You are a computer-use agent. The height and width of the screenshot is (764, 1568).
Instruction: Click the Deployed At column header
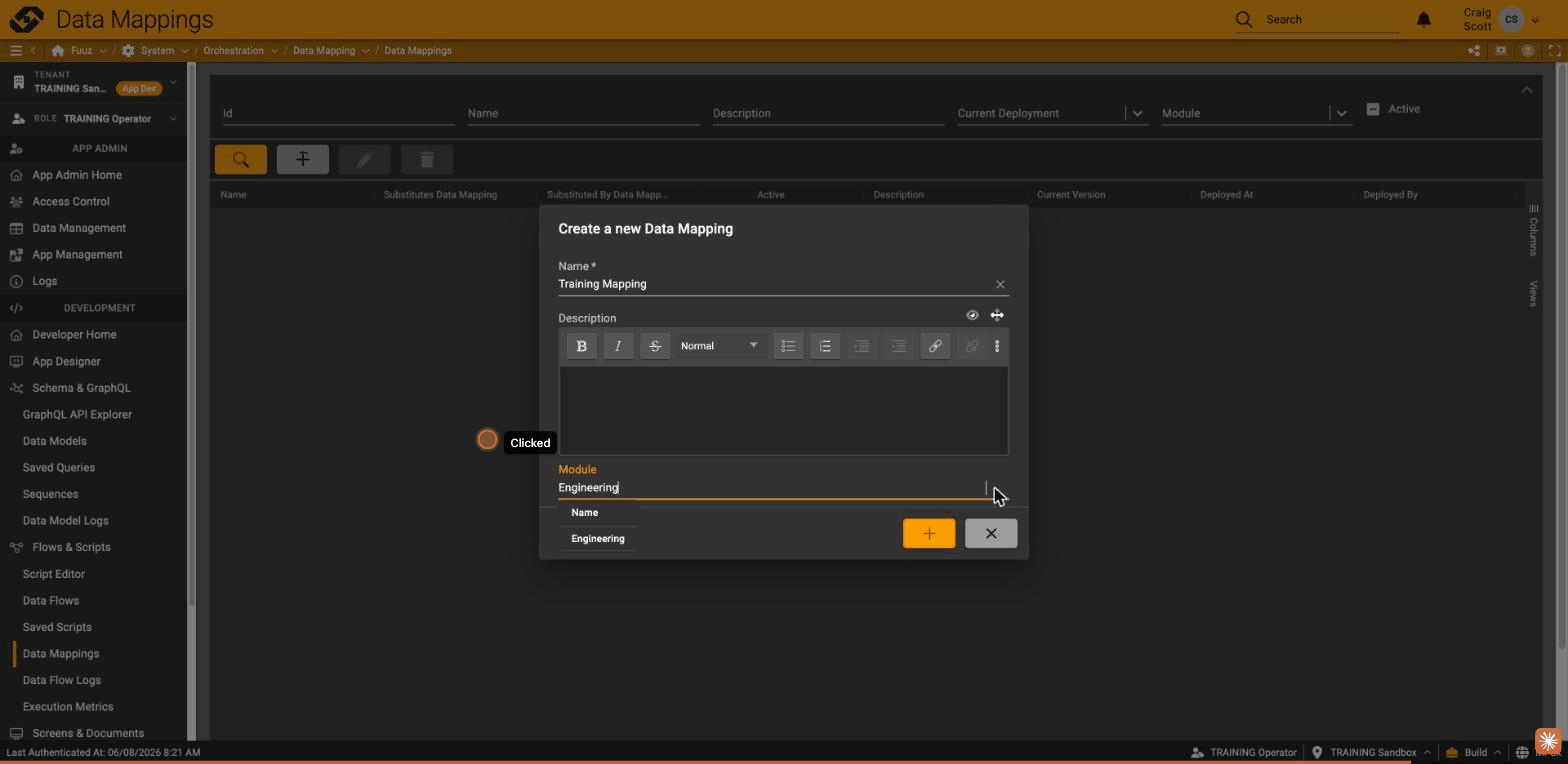[1226, 194]
